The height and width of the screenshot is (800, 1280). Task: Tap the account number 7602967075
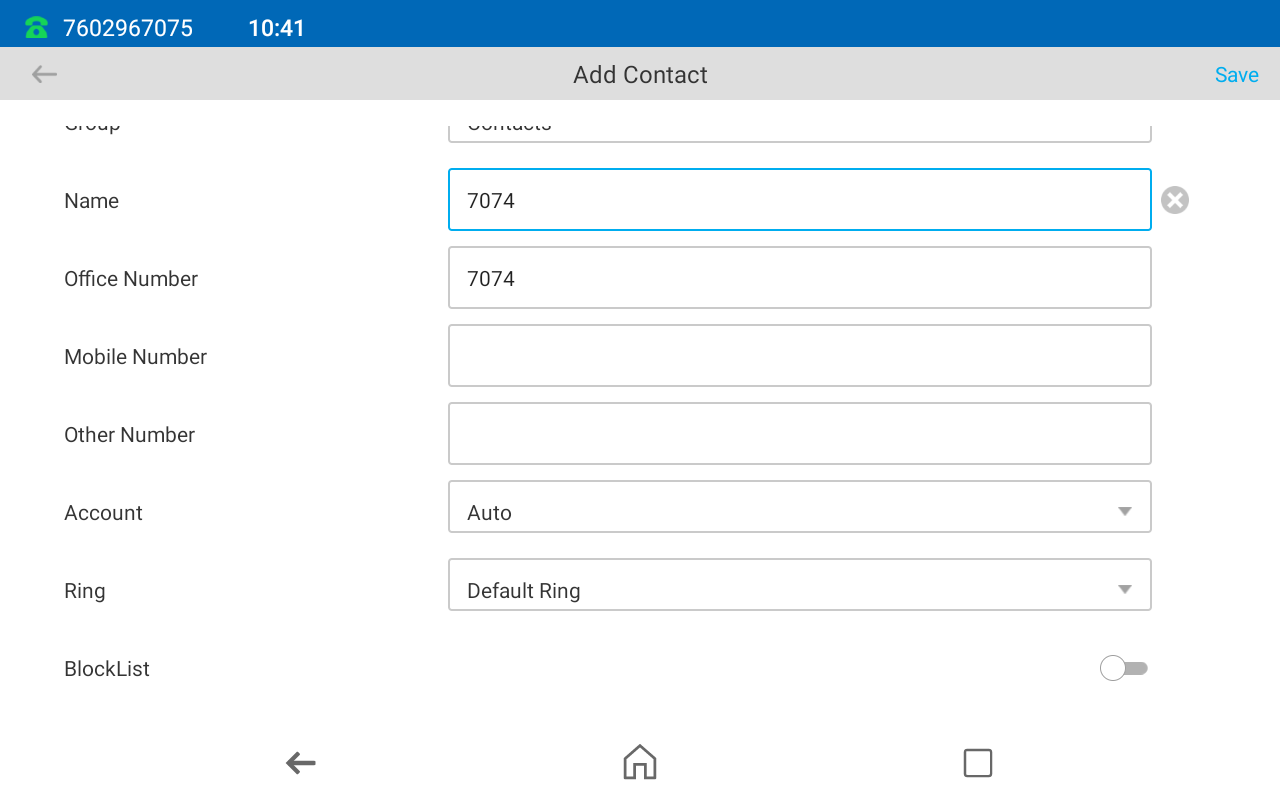128,28
